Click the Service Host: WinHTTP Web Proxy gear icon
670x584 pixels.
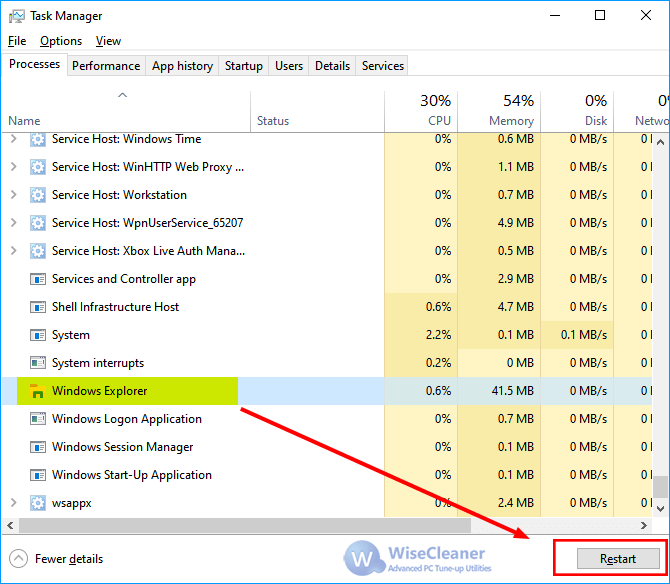[x=38, y=167]
